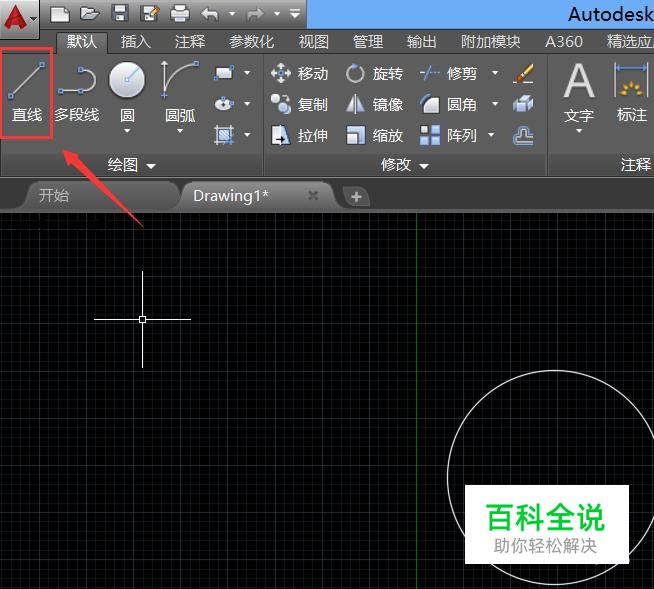The height and width of the screenshot is (589, 654).
Task: Select the 镜像 (Mirror) tool
Action: pyautogui.click(x=375, y=105)
